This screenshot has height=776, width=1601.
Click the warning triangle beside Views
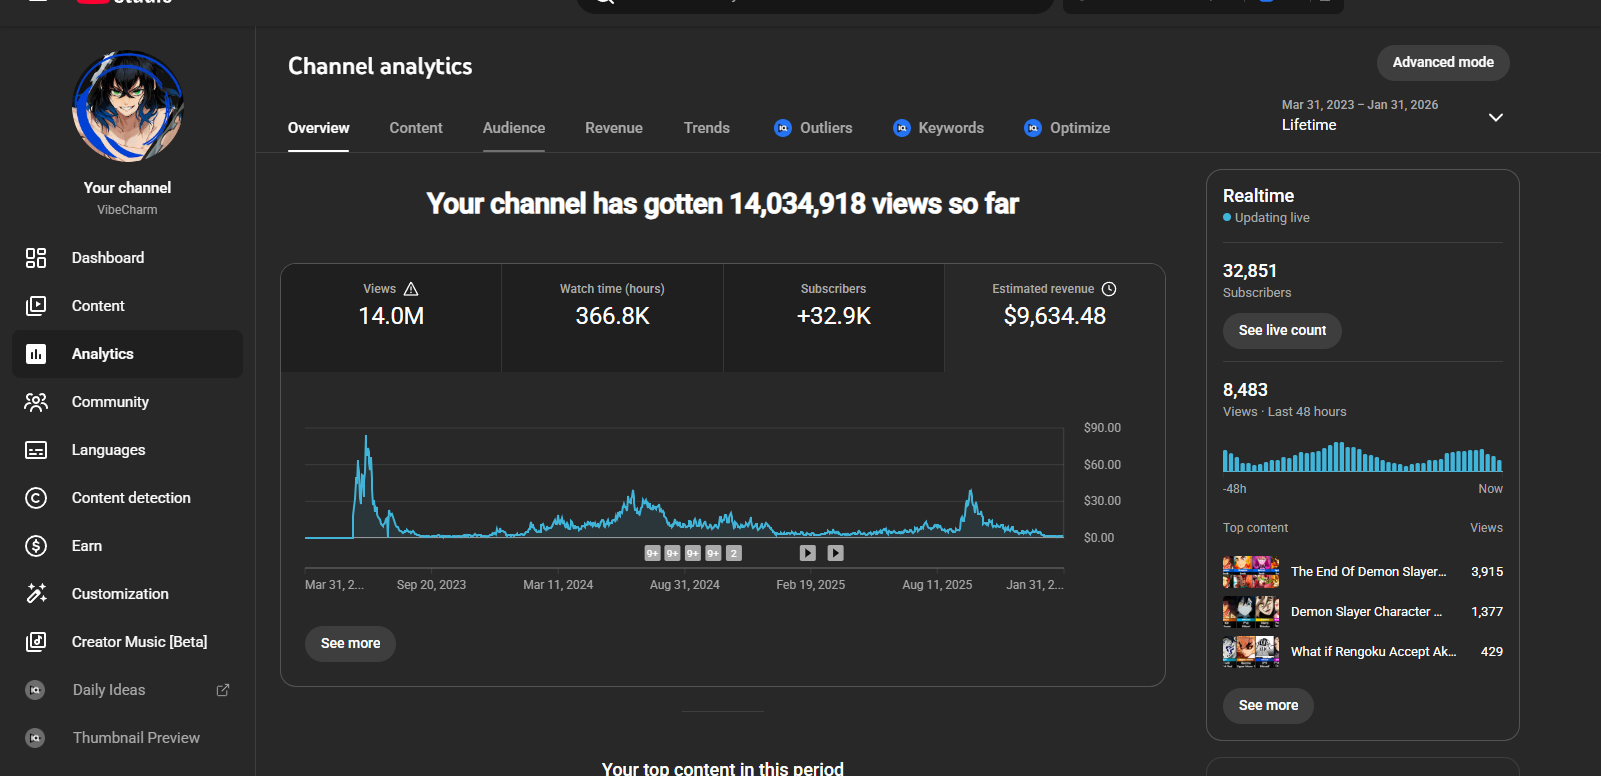point(411,289)
